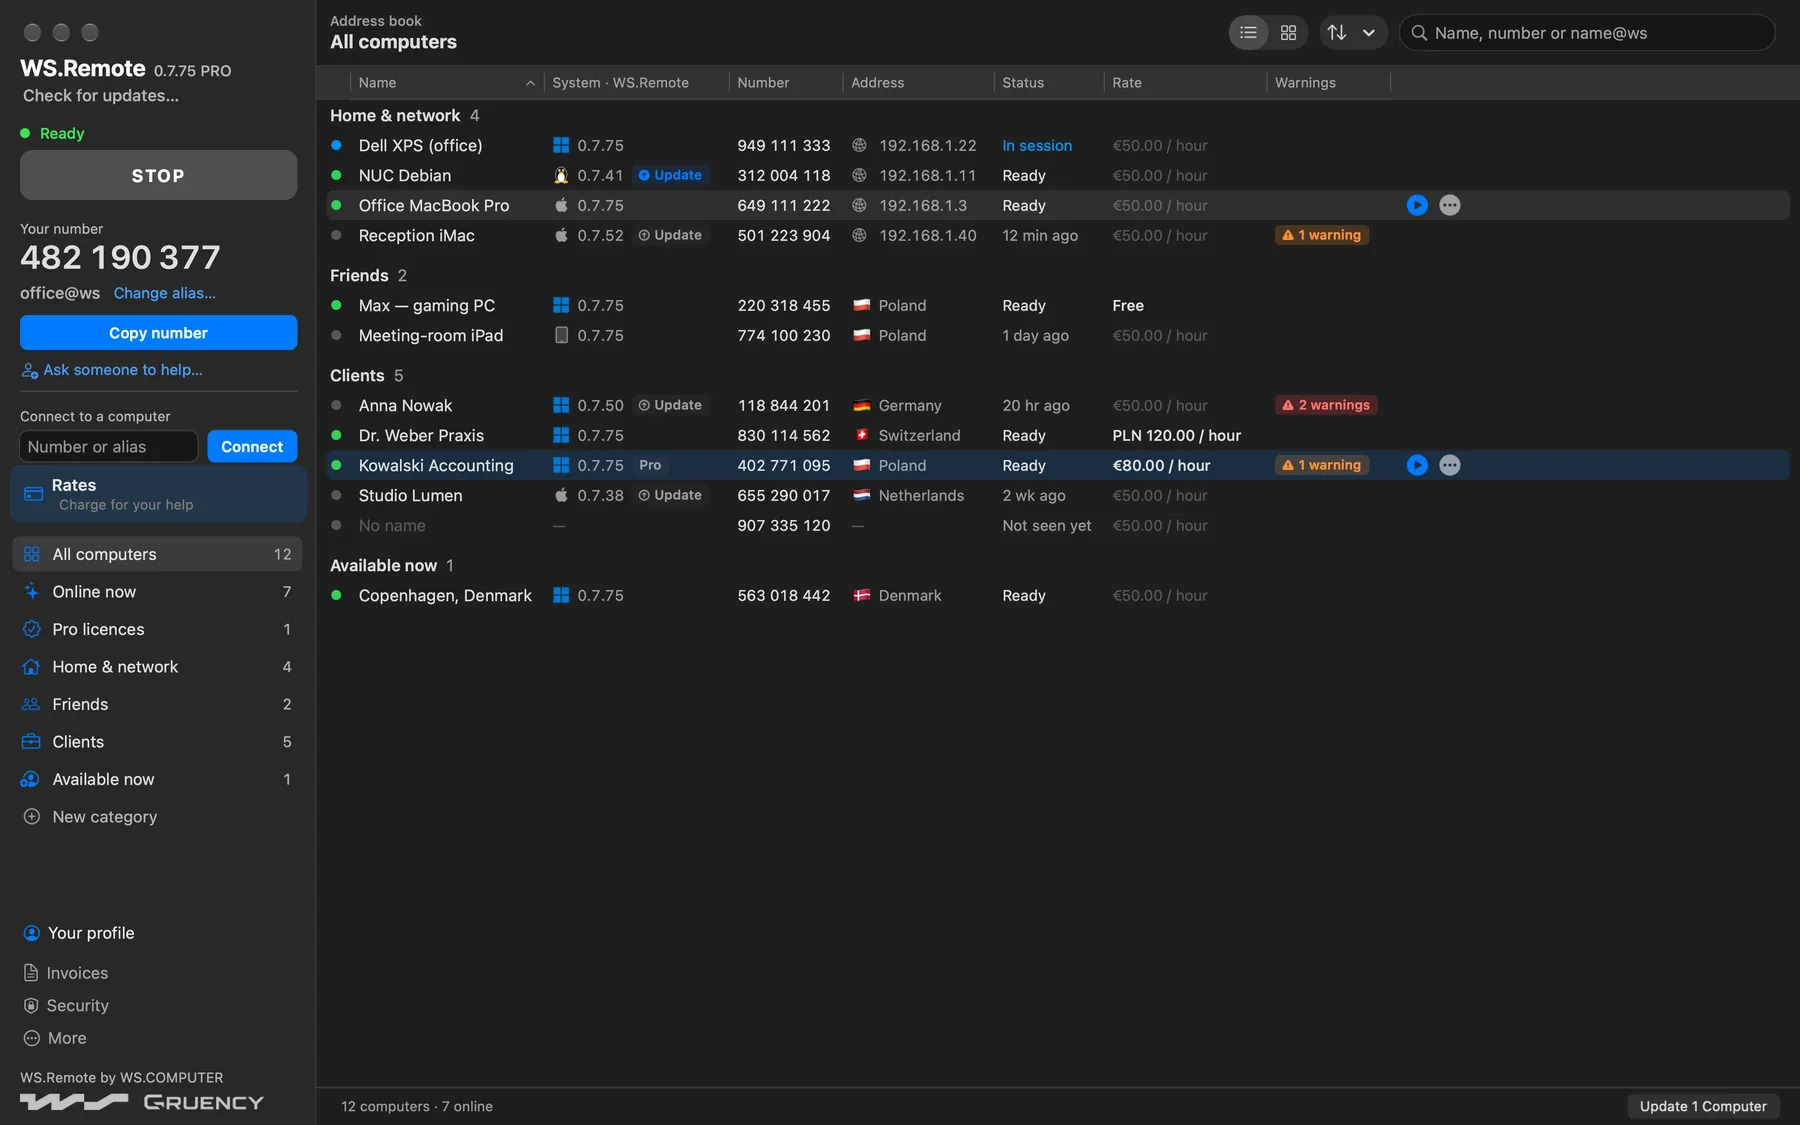The width and height of the screenshot is (1800, 1125).
Task: Start session with Office MacBook Pro
Action: pyautogui.click(x=1417, y=205)
